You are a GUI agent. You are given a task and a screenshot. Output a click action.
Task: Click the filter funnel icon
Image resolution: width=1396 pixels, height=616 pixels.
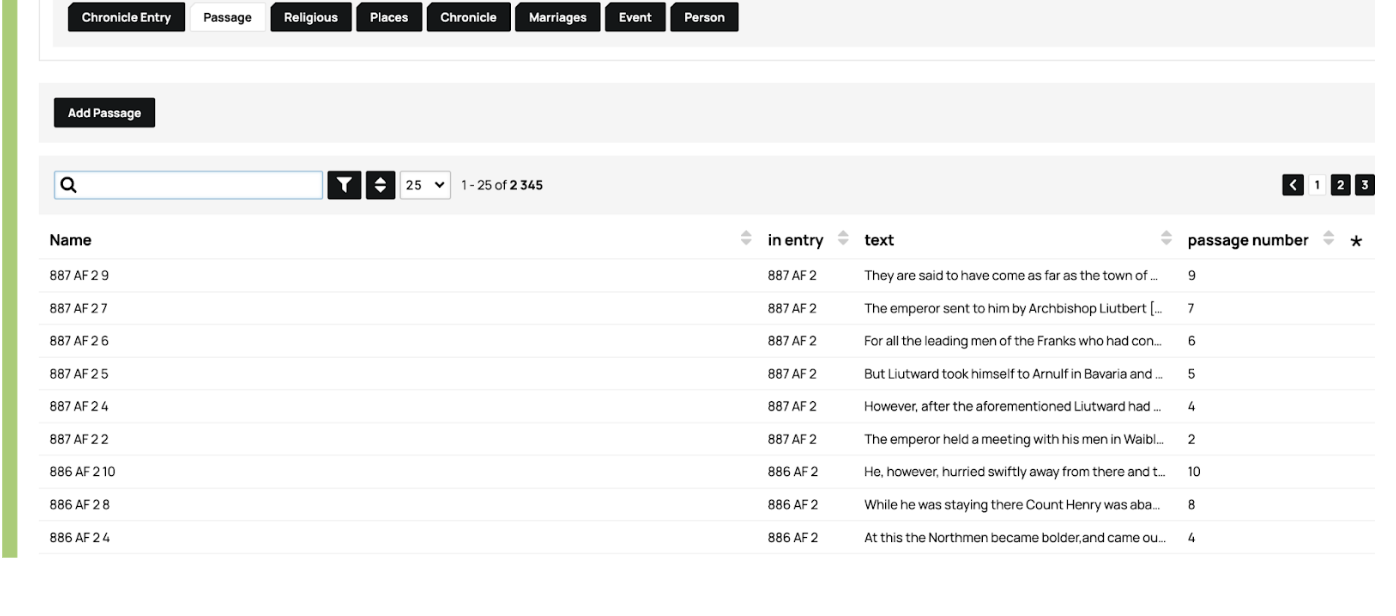click(344, 185)
